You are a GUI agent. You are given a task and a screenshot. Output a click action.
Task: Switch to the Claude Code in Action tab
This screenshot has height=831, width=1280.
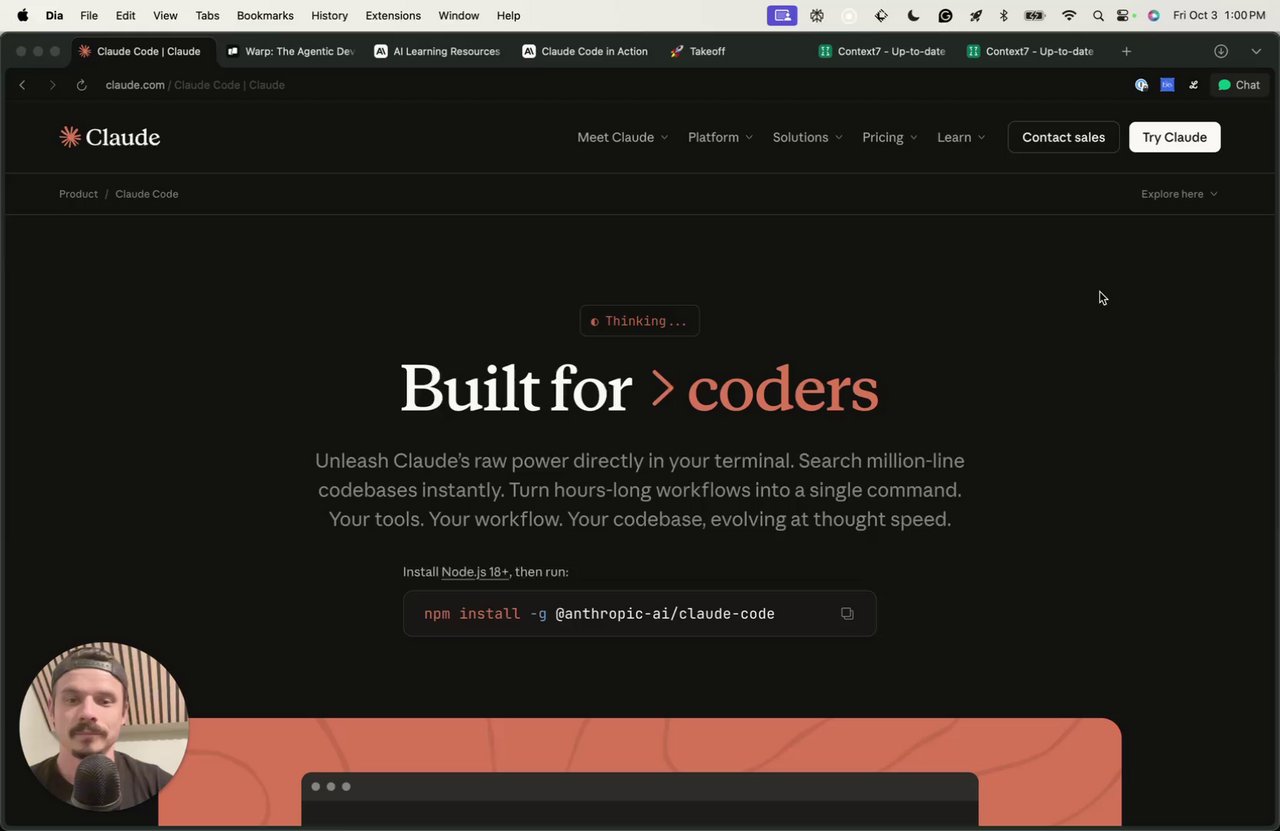click(586, 51)
